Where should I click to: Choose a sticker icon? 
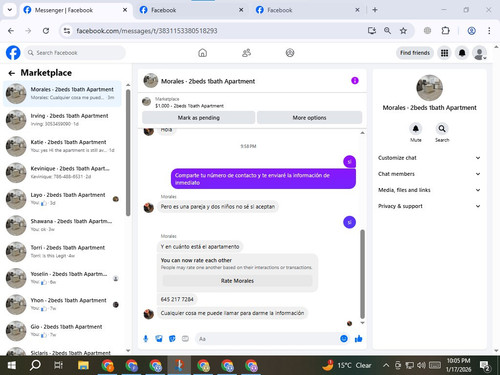click(x=172, y=339)
